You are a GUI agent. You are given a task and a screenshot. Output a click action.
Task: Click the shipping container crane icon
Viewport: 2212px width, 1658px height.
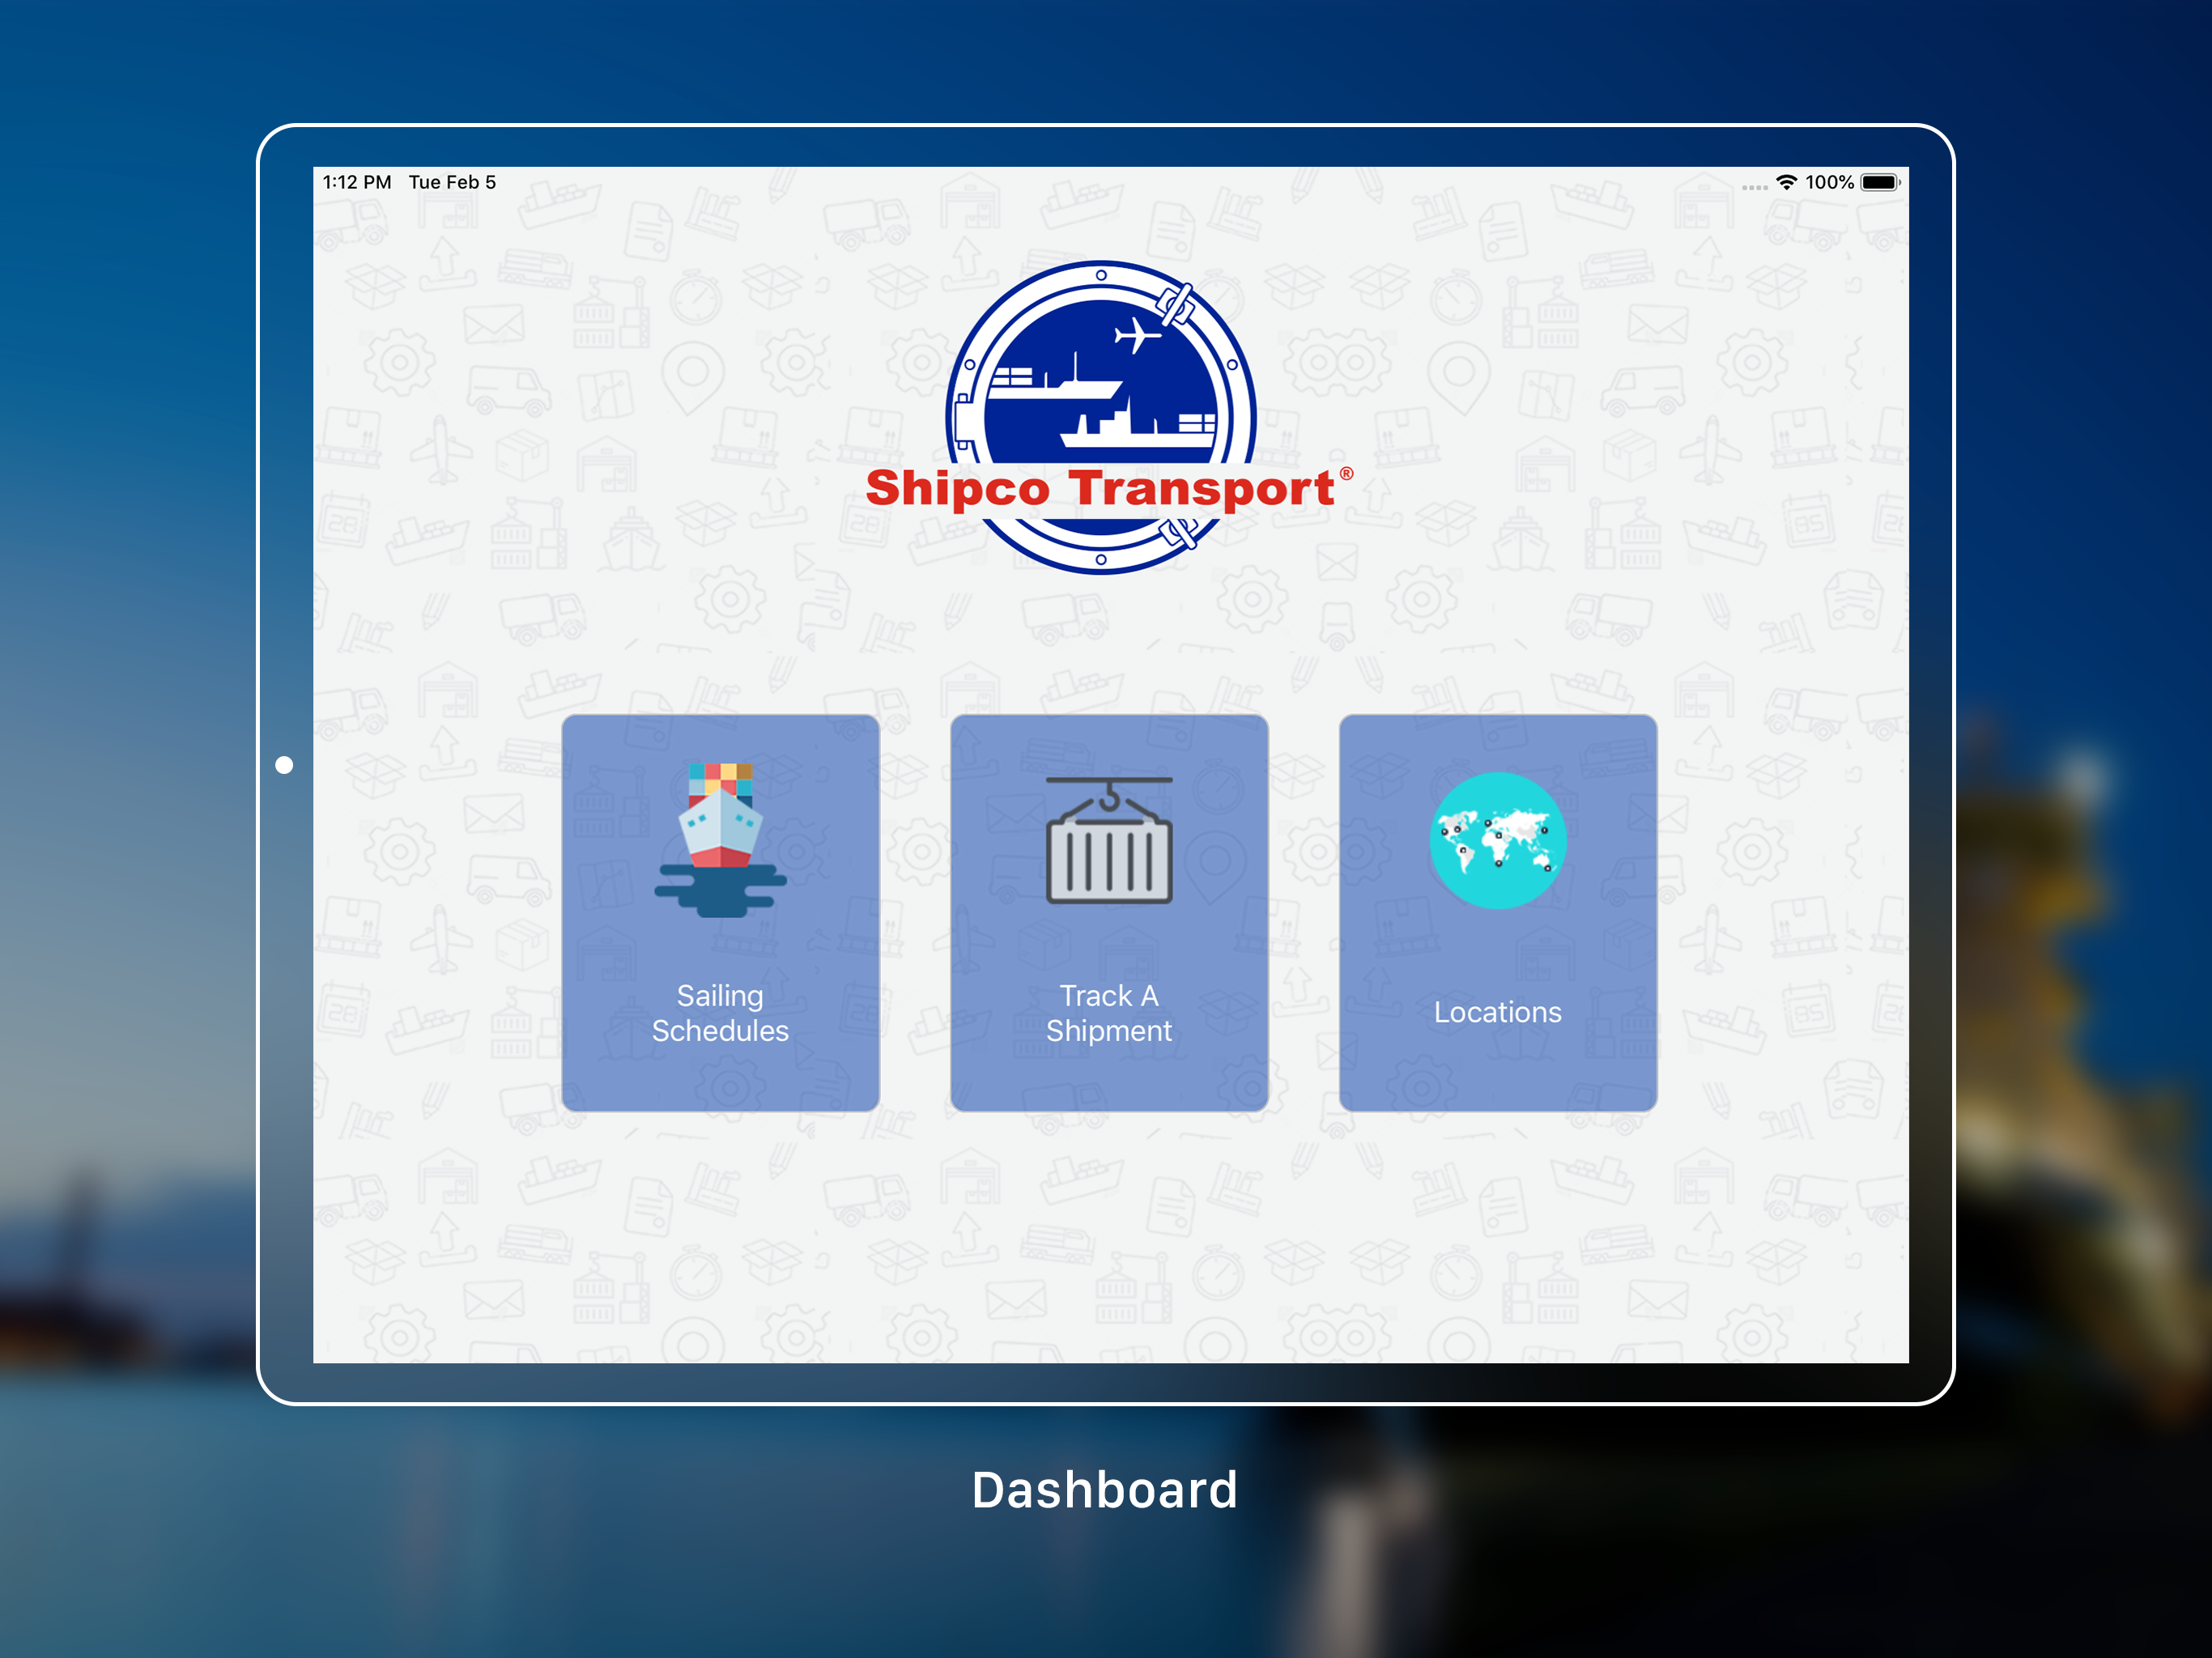click(x=1109, y=840)
